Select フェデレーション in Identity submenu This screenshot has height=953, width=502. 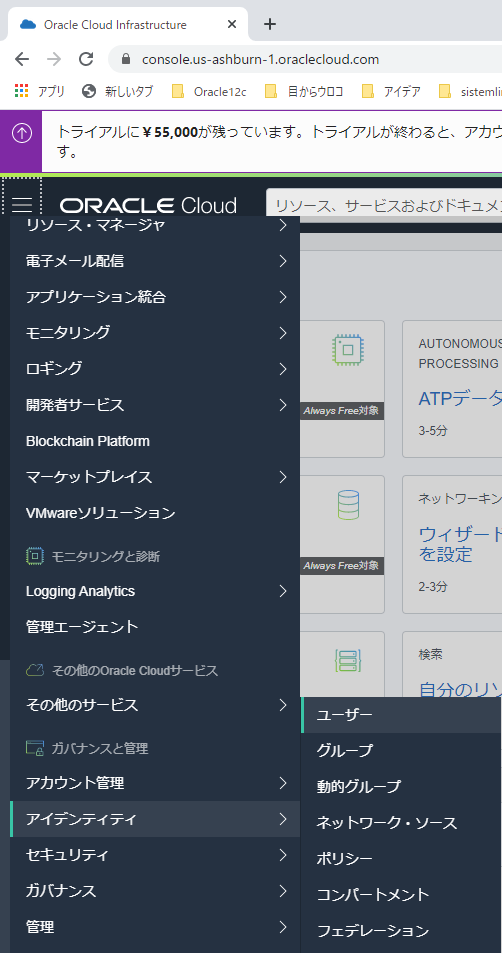pyautogui.click(x=401, y=931)
